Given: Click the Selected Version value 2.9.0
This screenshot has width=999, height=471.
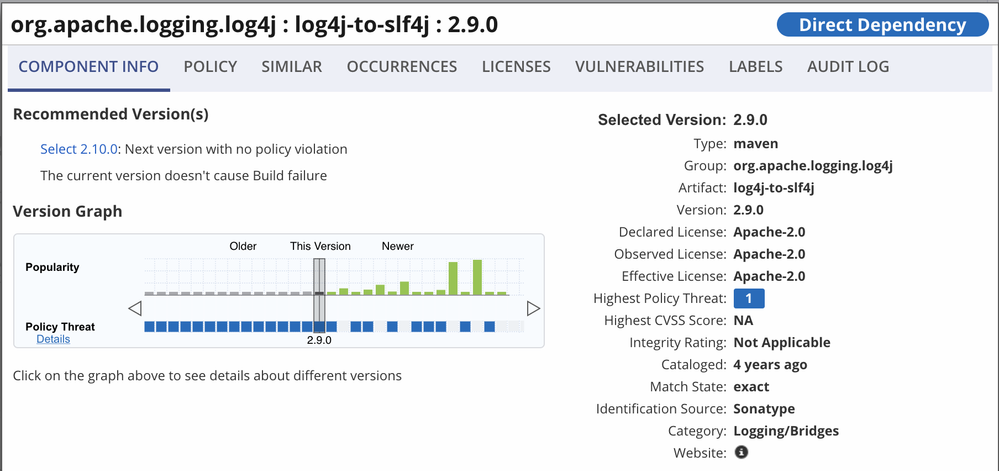Looking at the screenshot, I should (750, 120).
